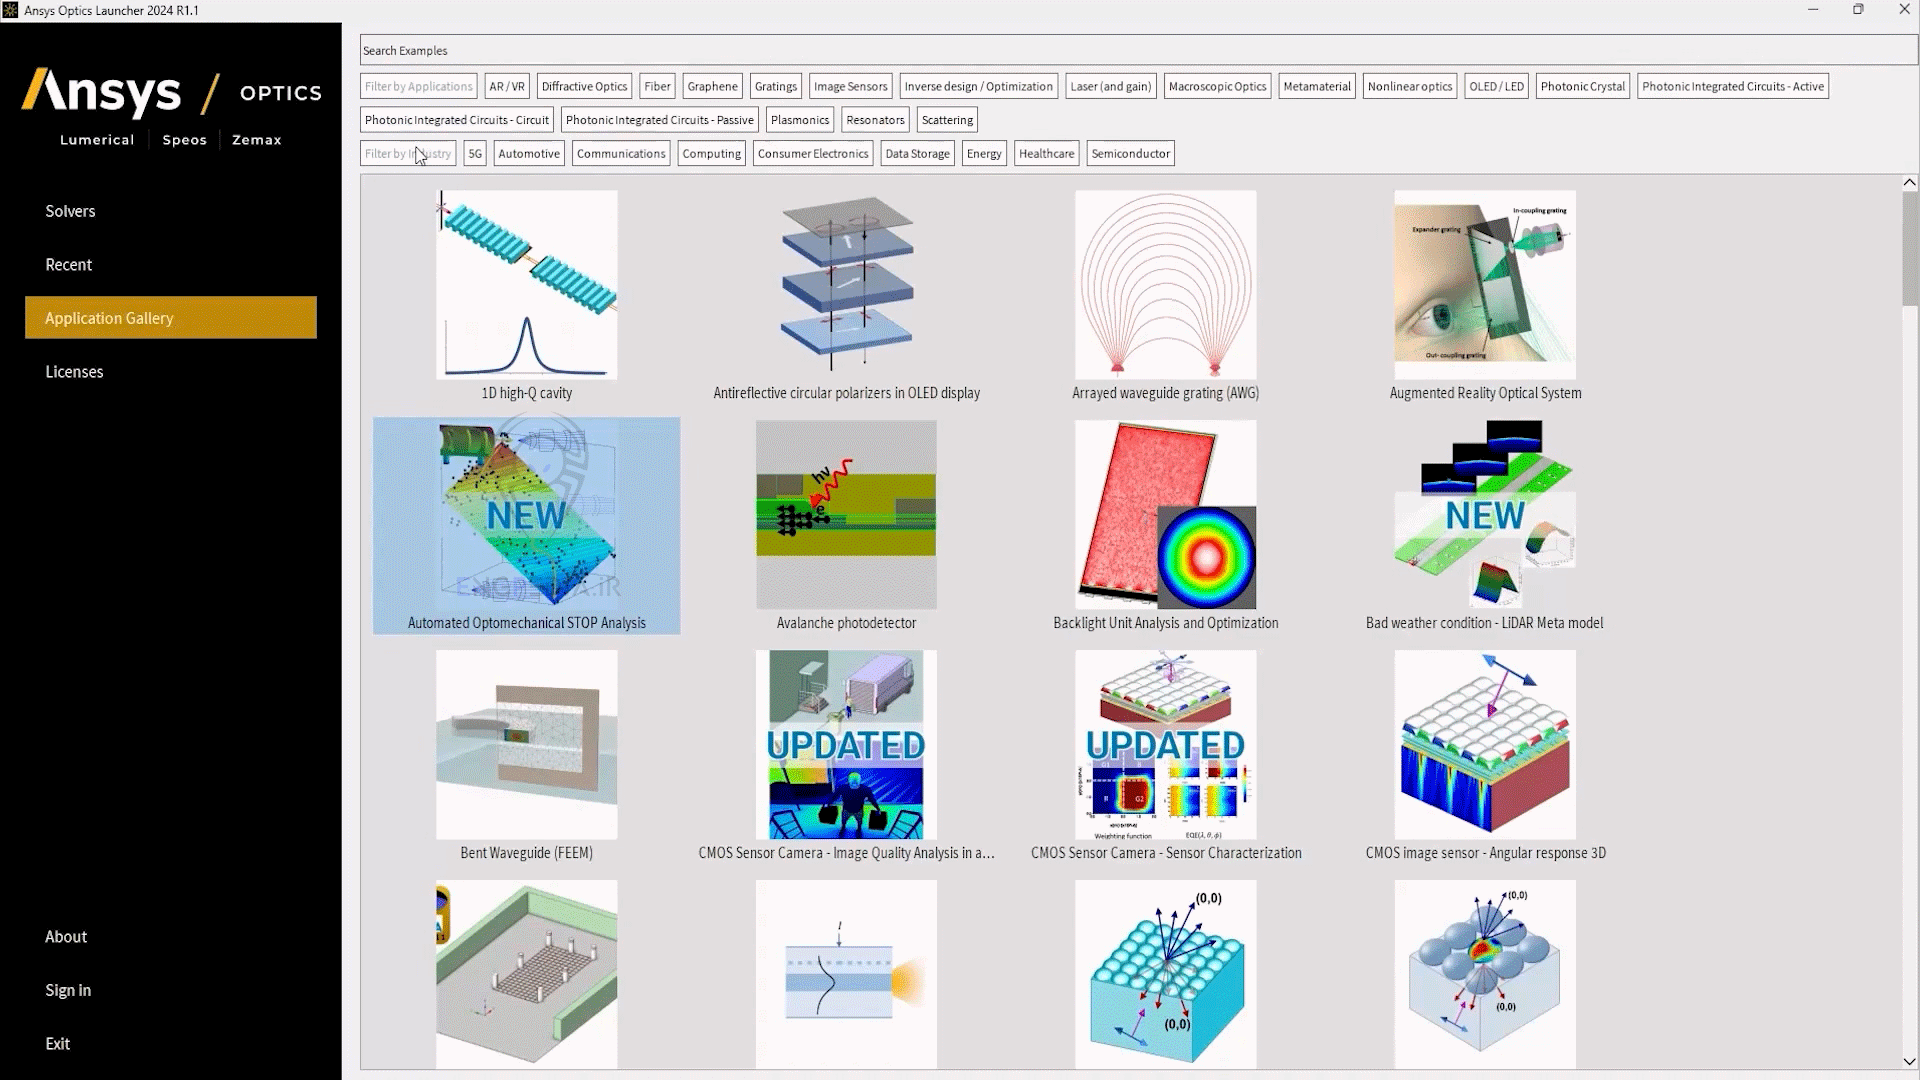This screenshot has width=1920, height=1080.
Task: Toggle the Plasmonics filter chip
Action: (799, 119)
